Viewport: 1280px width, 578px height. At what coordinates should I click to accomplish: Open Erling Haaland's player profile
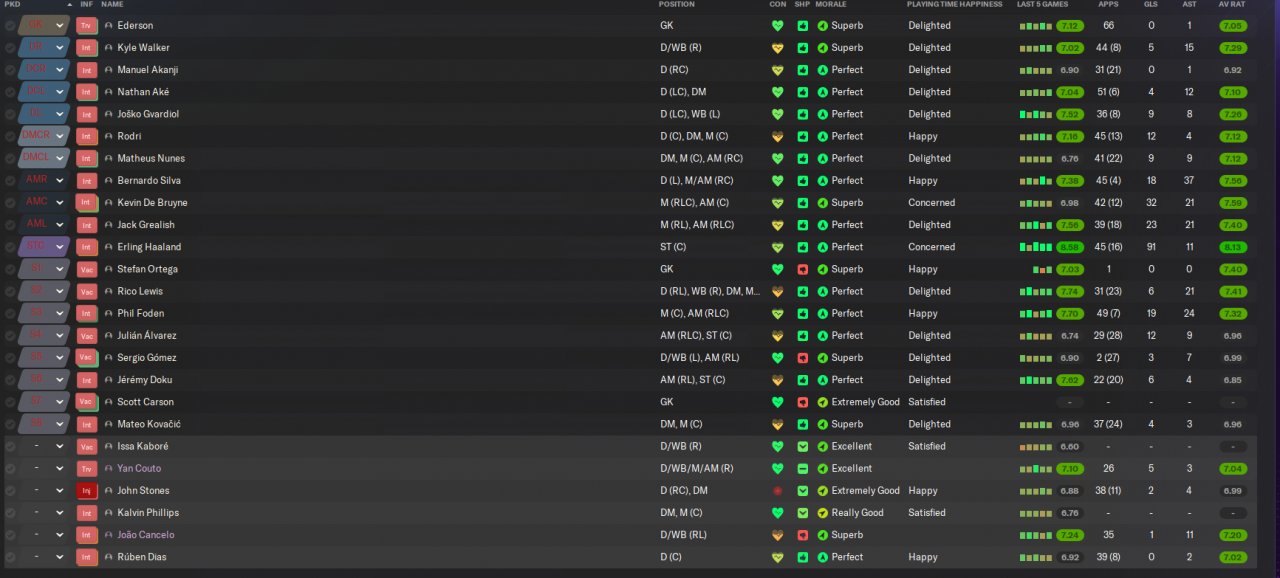click(x=149, y=247)
